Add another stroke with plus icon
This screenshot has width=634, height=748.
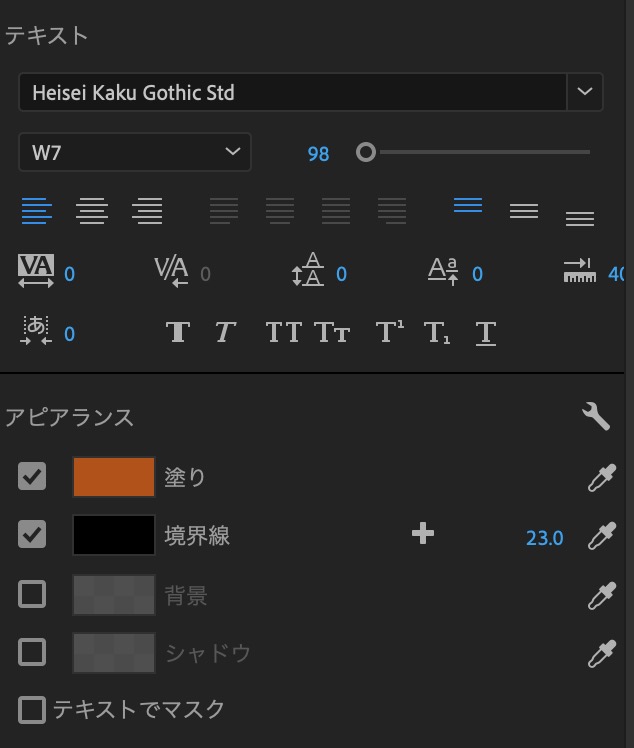[423, 534]
